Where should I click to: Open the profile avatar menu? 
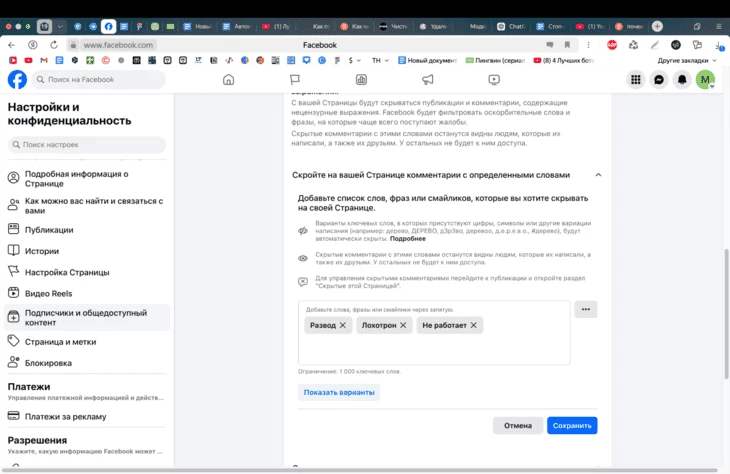click(705, 80)
